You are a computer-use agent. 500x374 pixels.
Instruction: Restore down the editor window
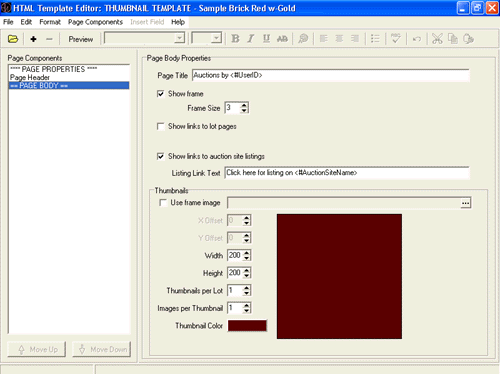477,8
